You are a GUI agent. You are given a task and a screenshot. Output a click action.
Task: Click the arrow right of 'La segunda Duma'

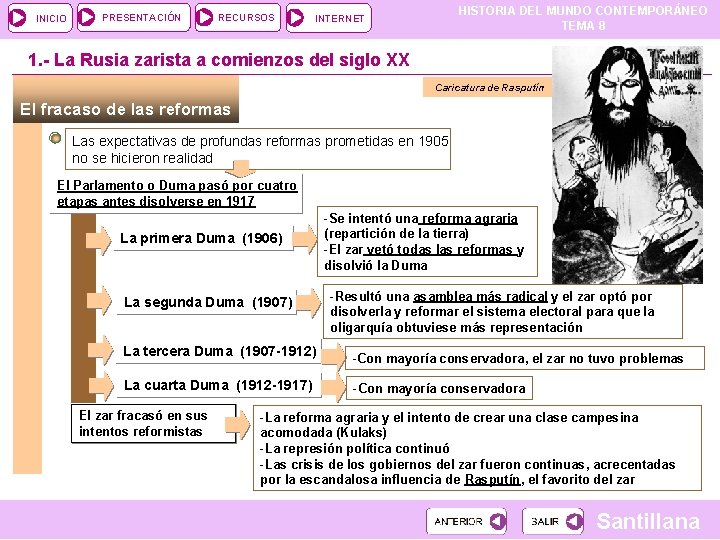309,303
